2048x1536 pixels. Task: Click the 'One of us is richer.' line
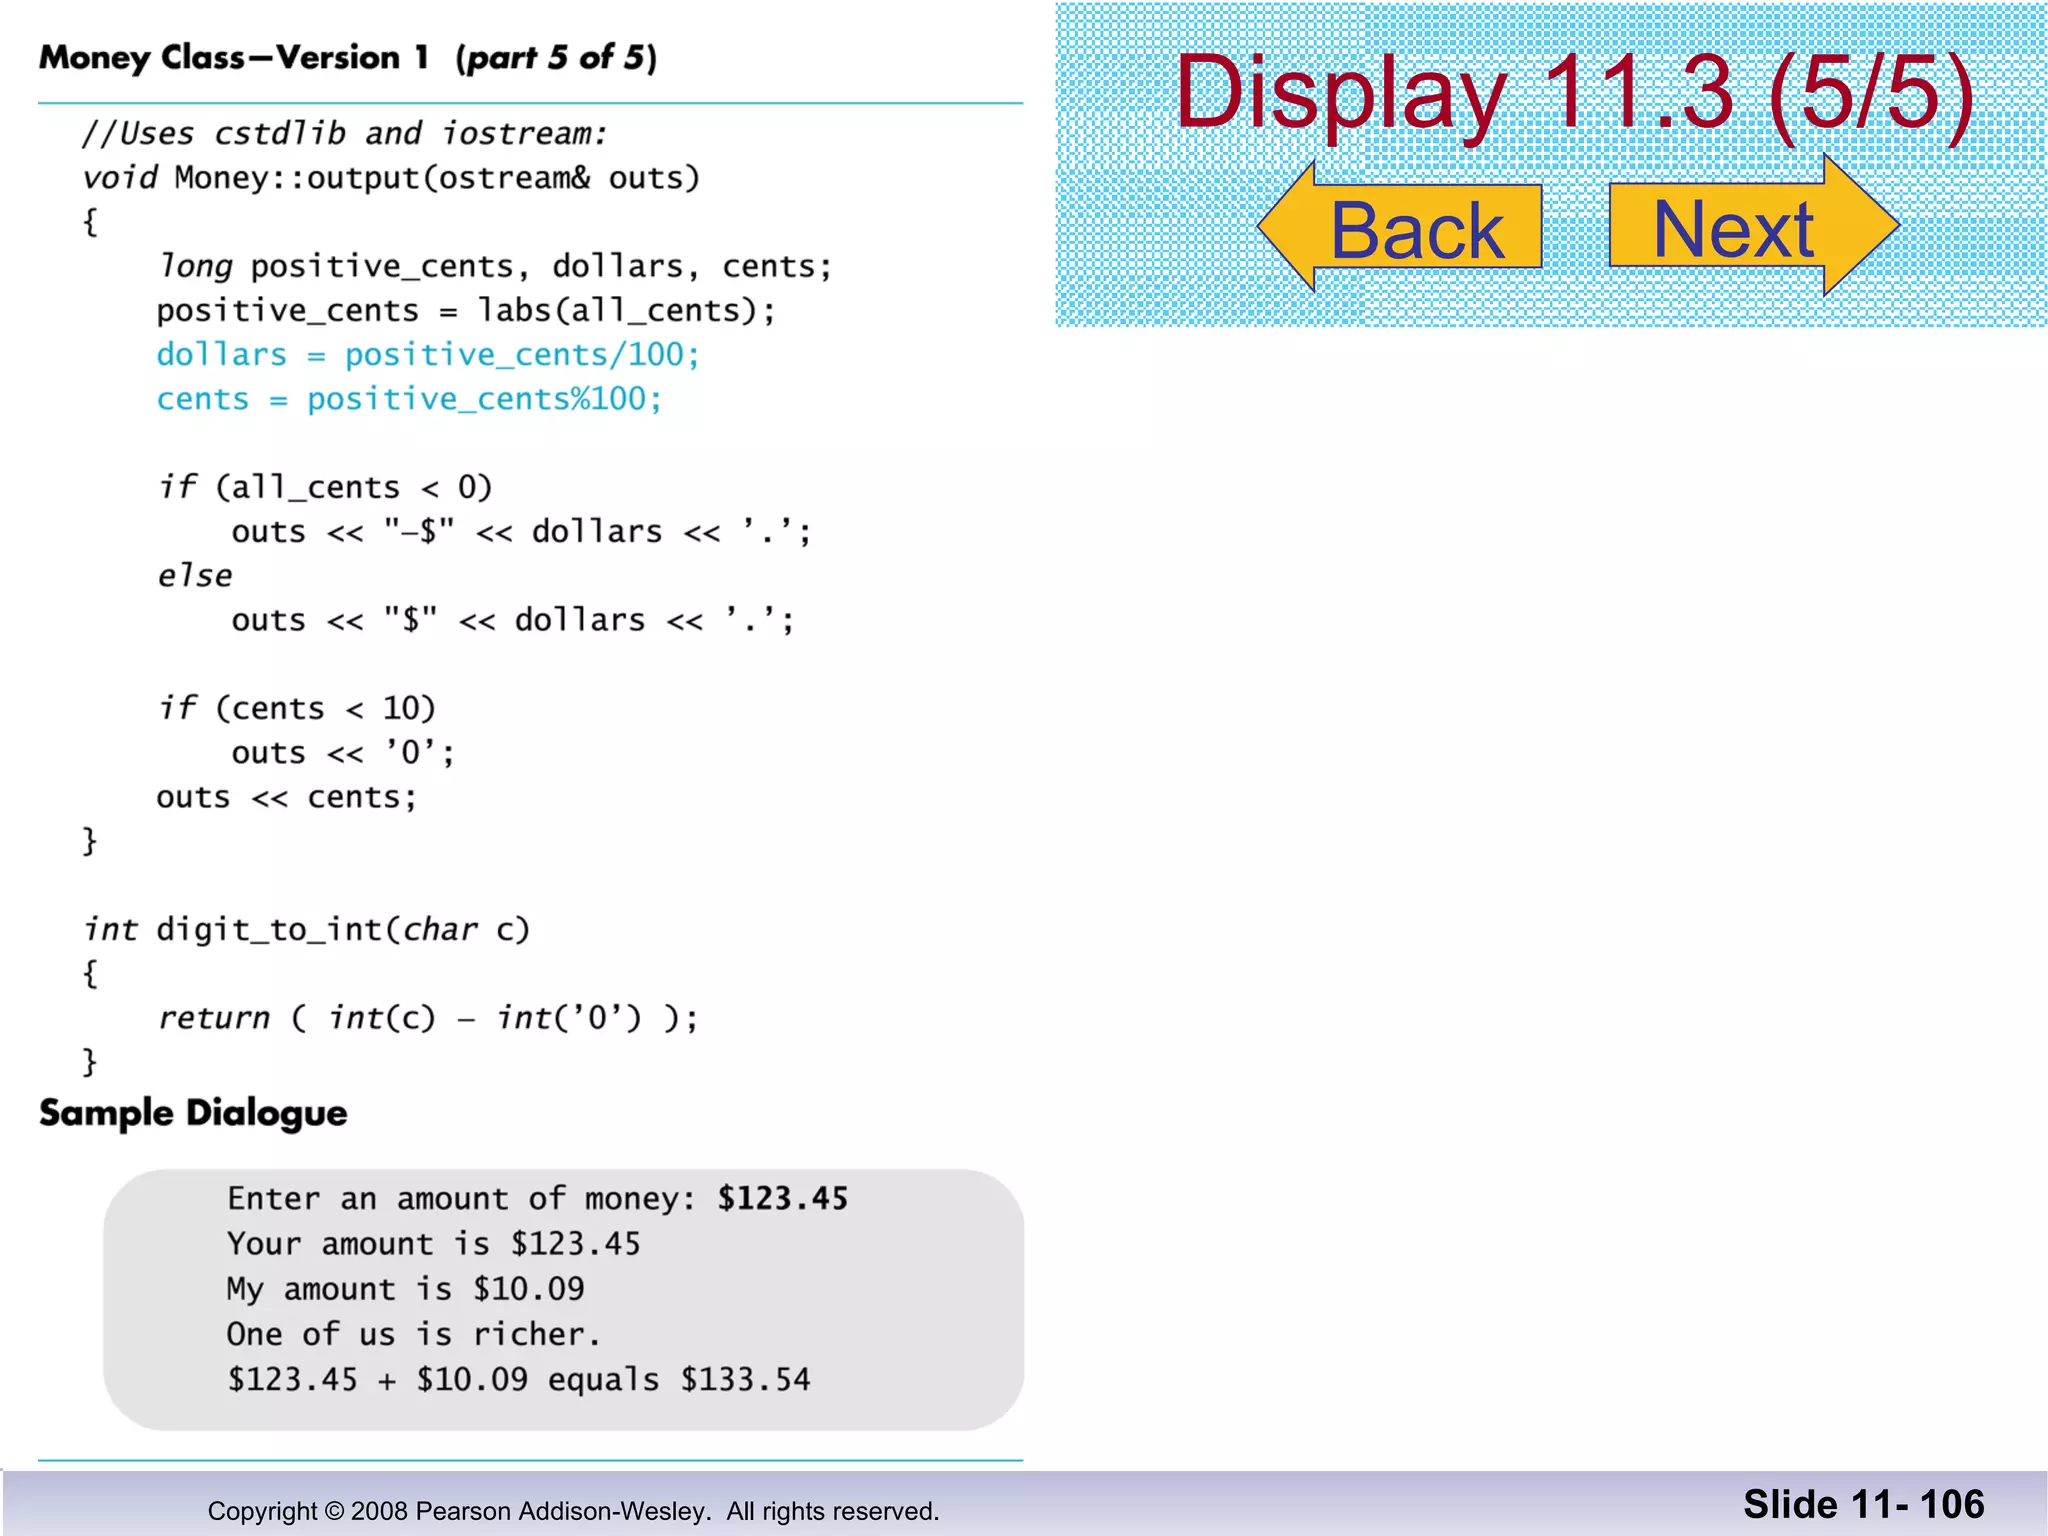click(412, 1334)
